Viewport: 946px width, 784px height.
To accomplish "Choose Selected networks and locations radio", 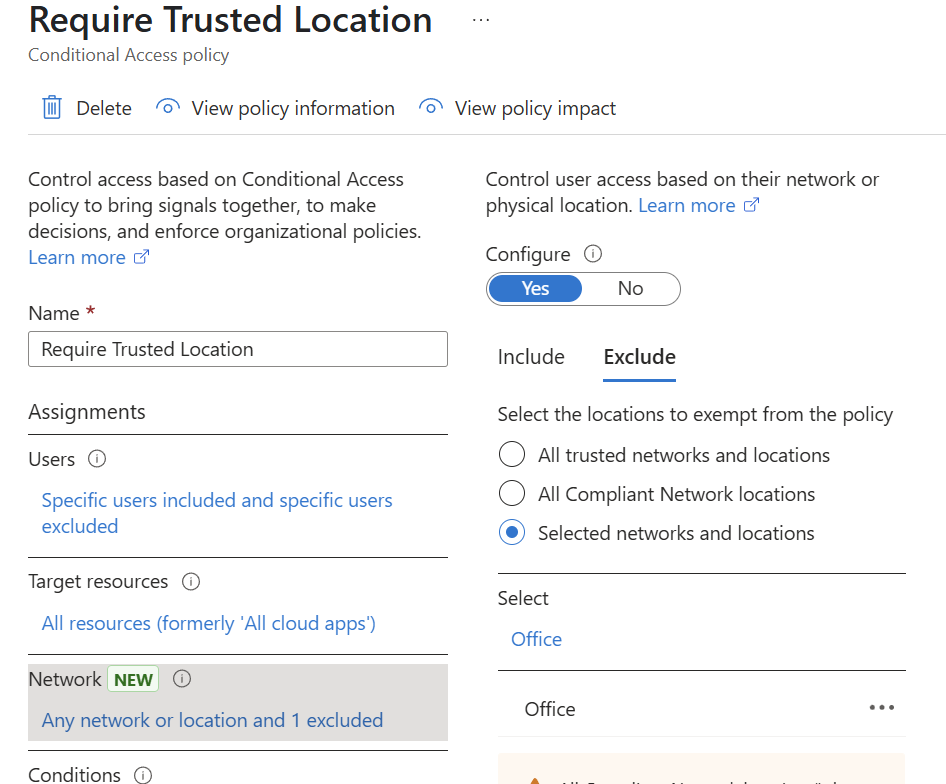I will coord(512,533).
